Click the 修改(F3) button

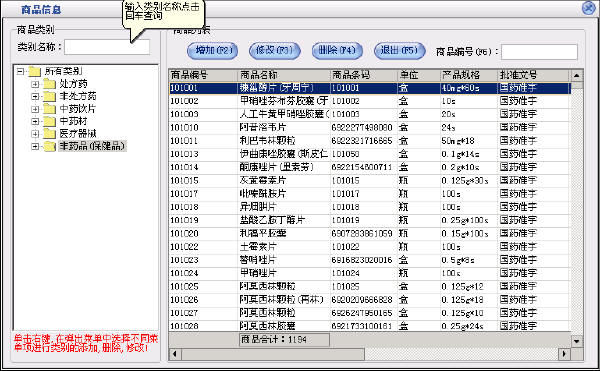274,50
